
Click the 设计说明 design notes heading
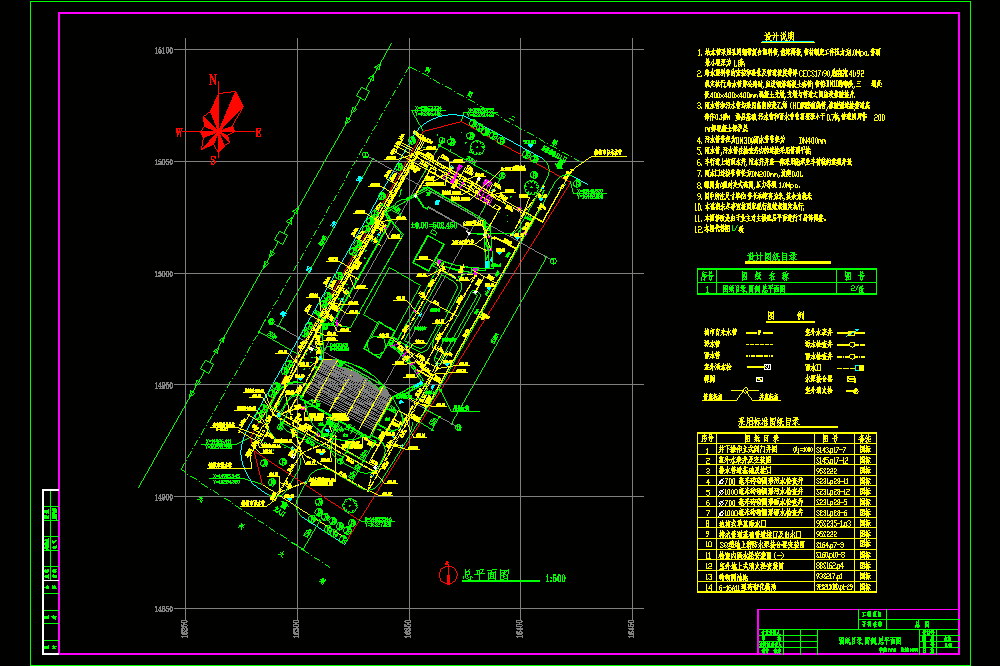click(x=779, y=36)
